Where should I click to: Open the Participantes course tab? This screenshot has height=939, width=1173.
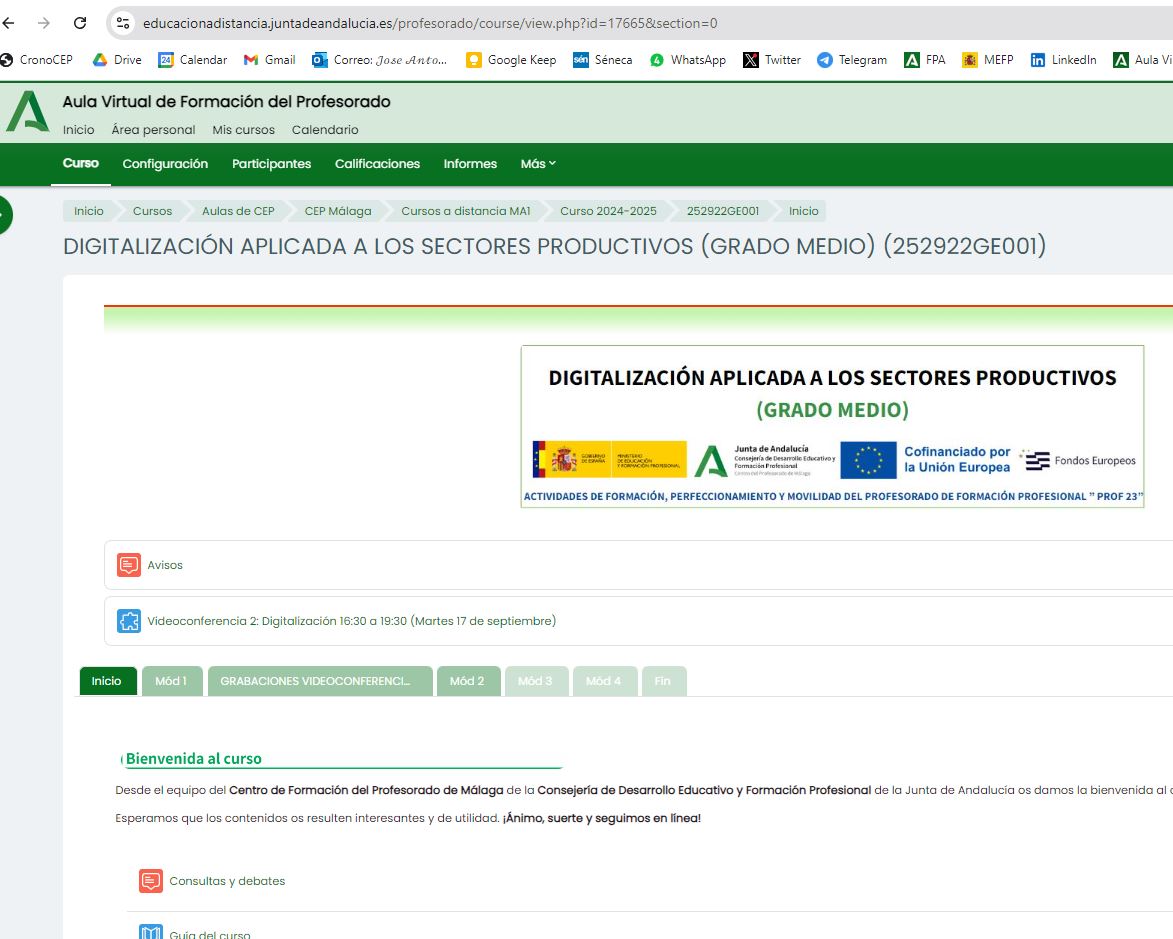click(x=272, y=164)
